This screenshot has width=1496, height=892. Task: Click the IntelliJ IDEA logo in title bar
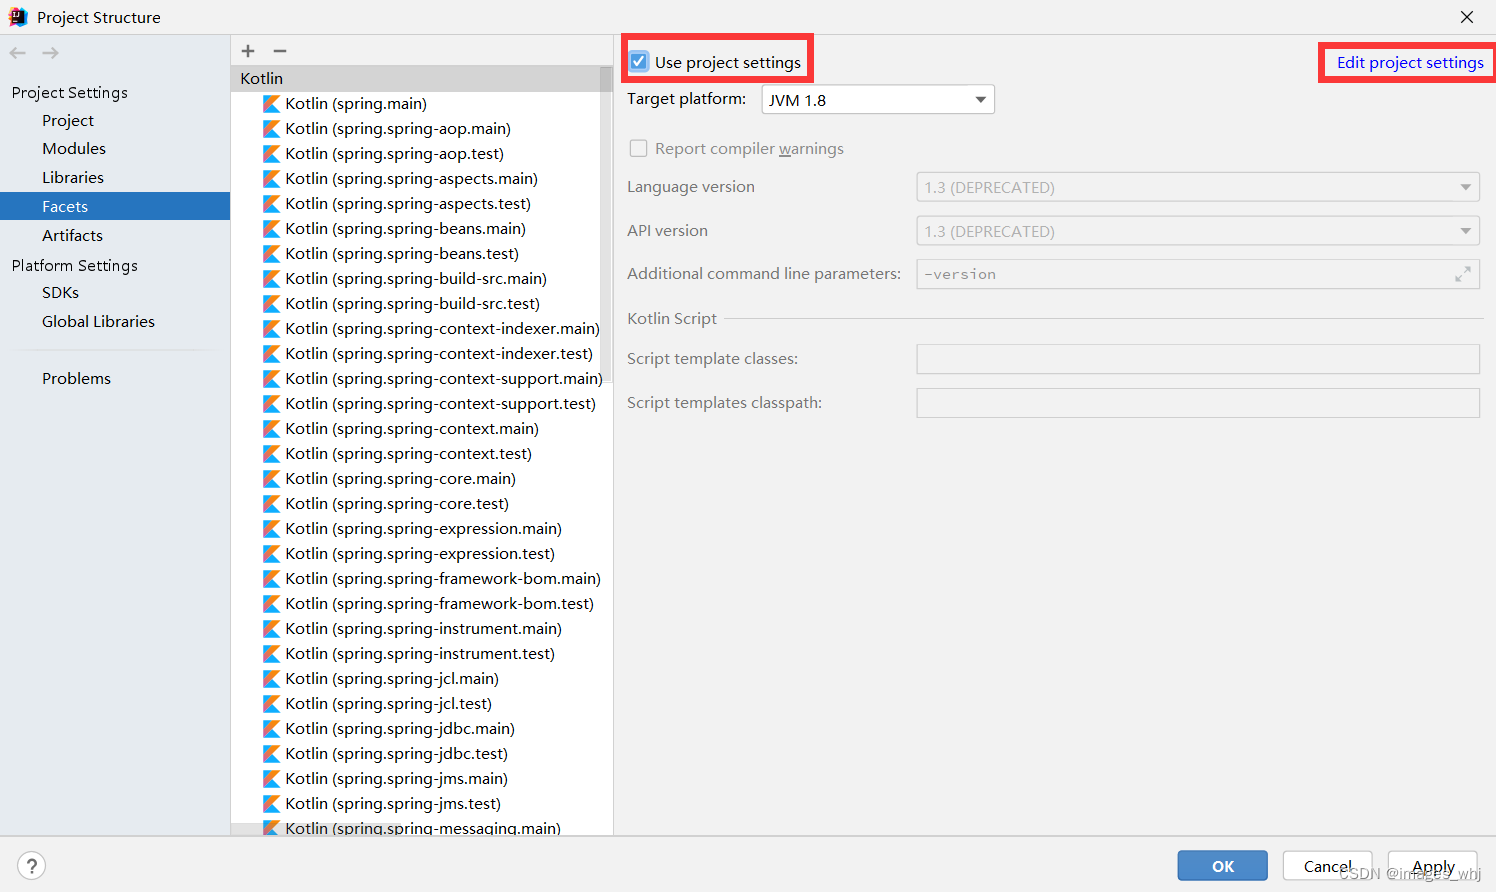pos(18,17)
